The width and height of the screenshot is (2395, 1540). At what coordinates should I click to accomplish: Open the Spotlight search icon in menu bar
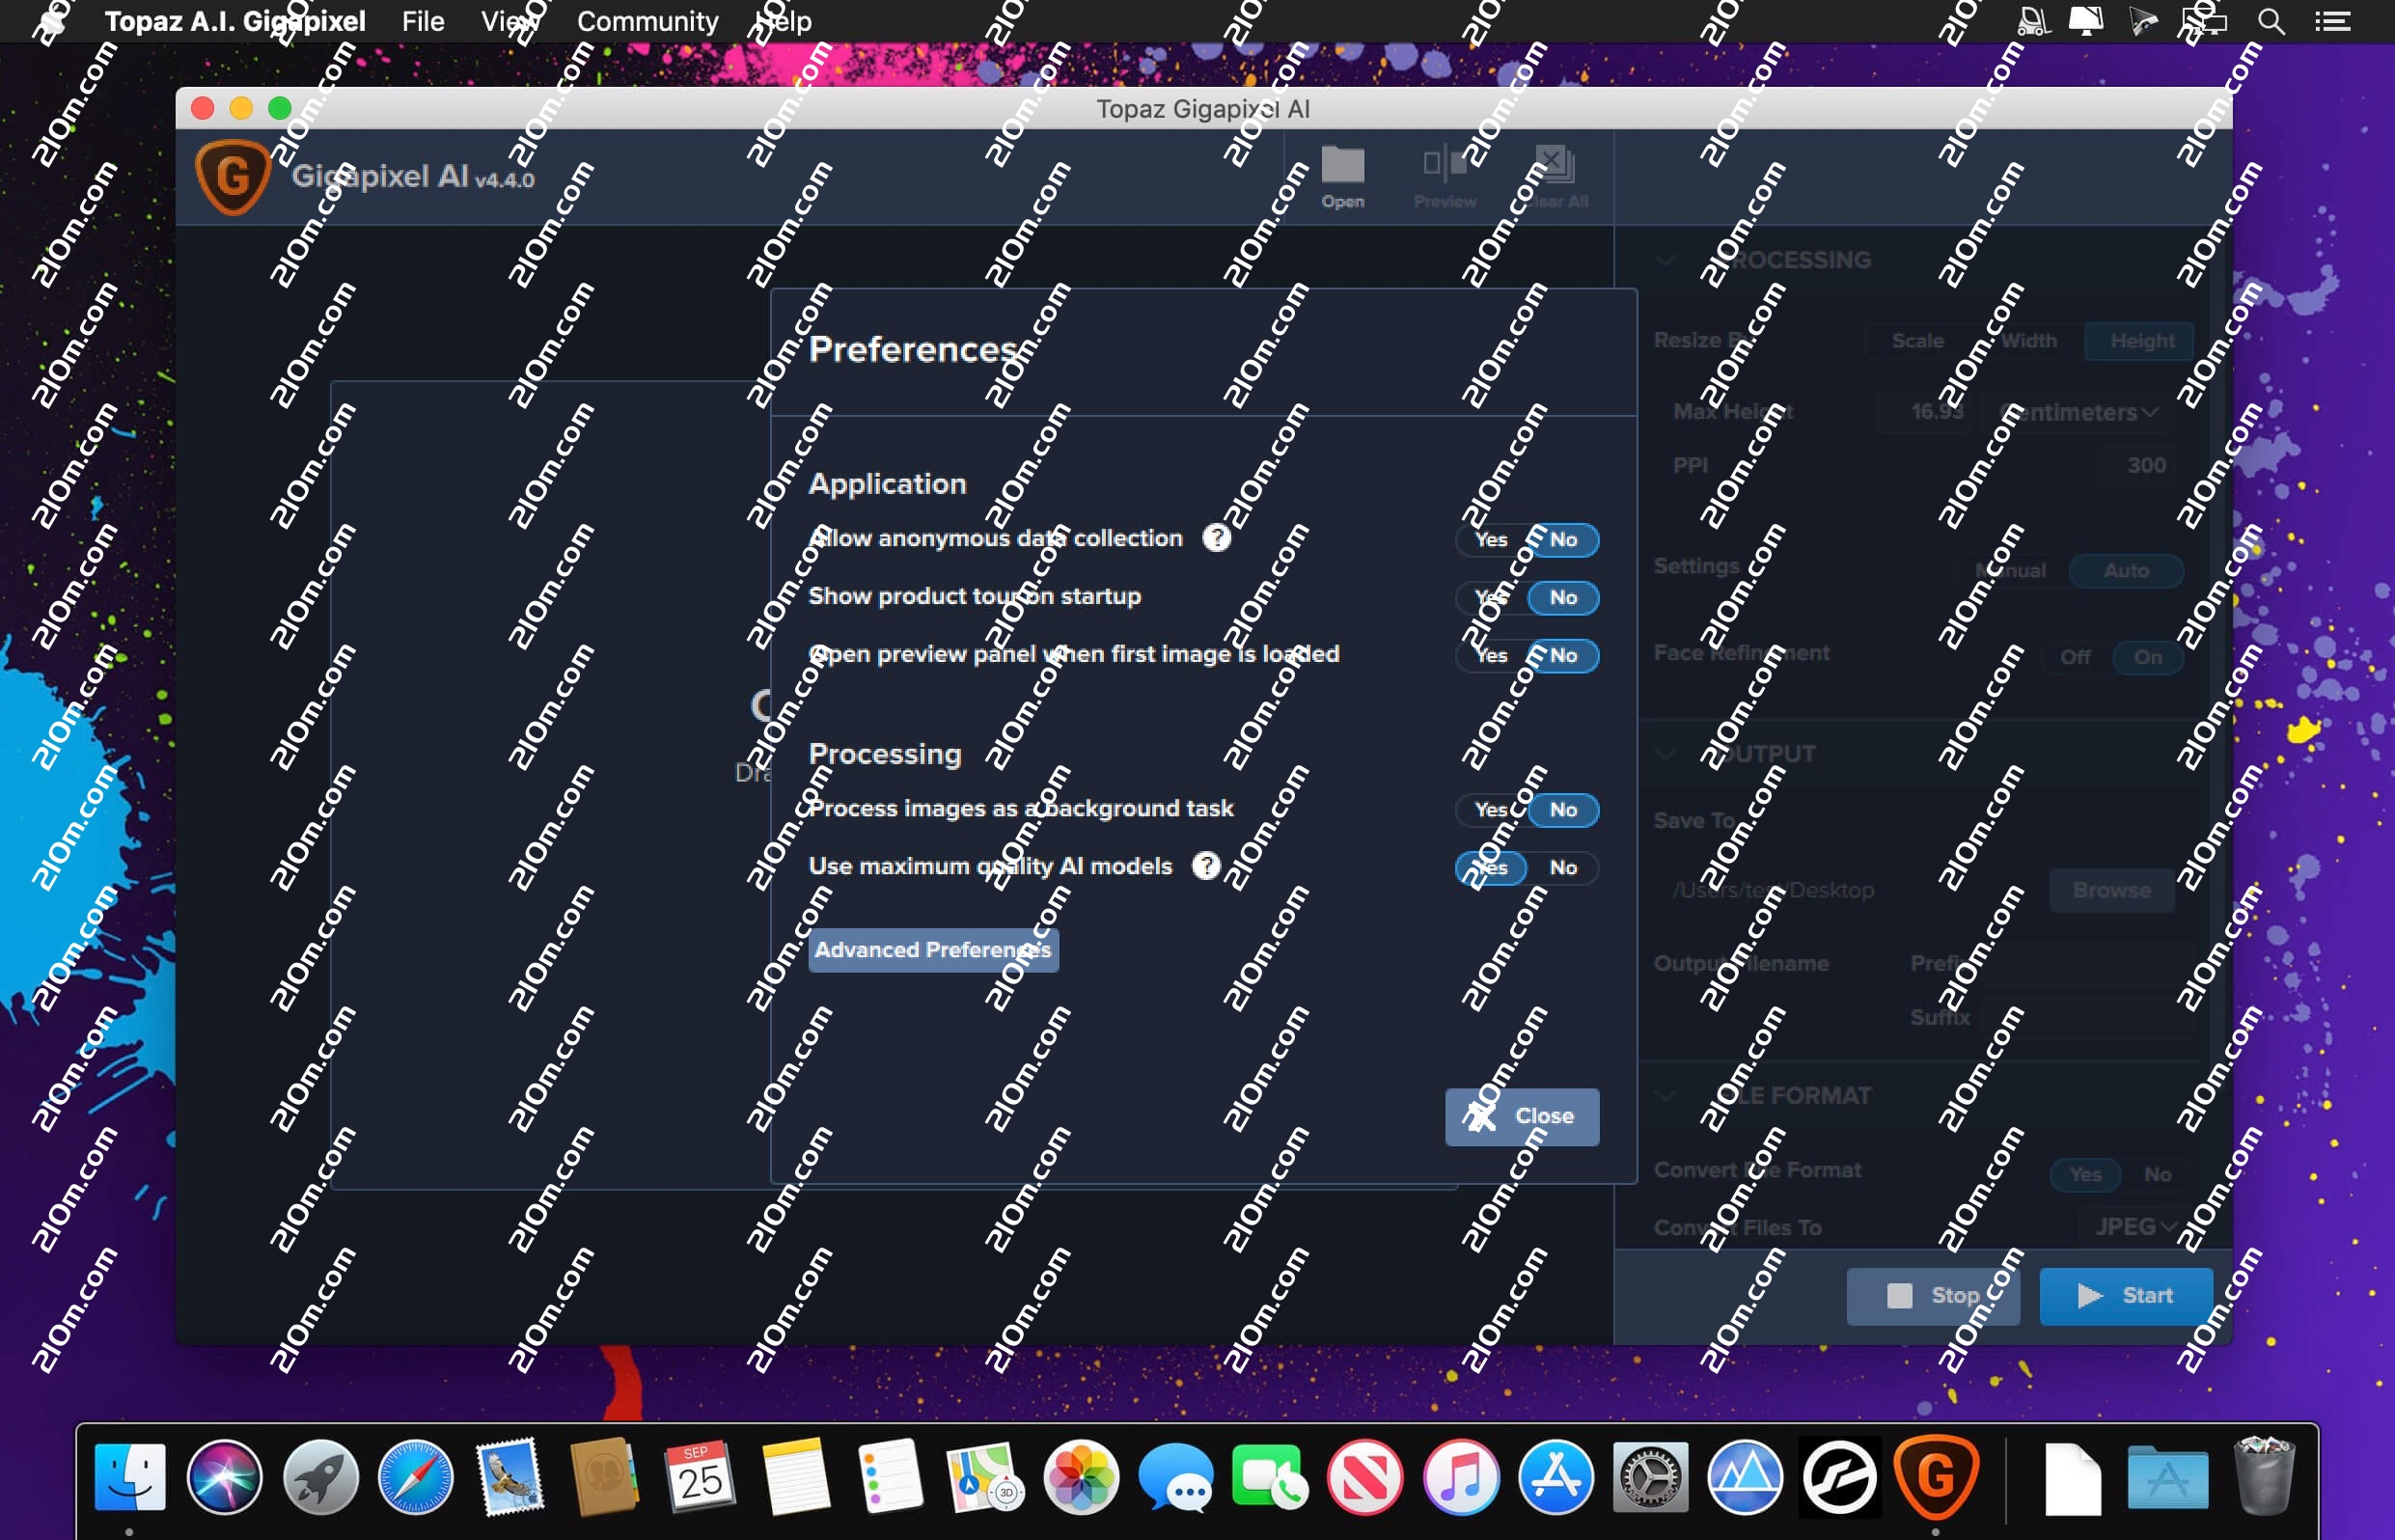[2271, 21]
